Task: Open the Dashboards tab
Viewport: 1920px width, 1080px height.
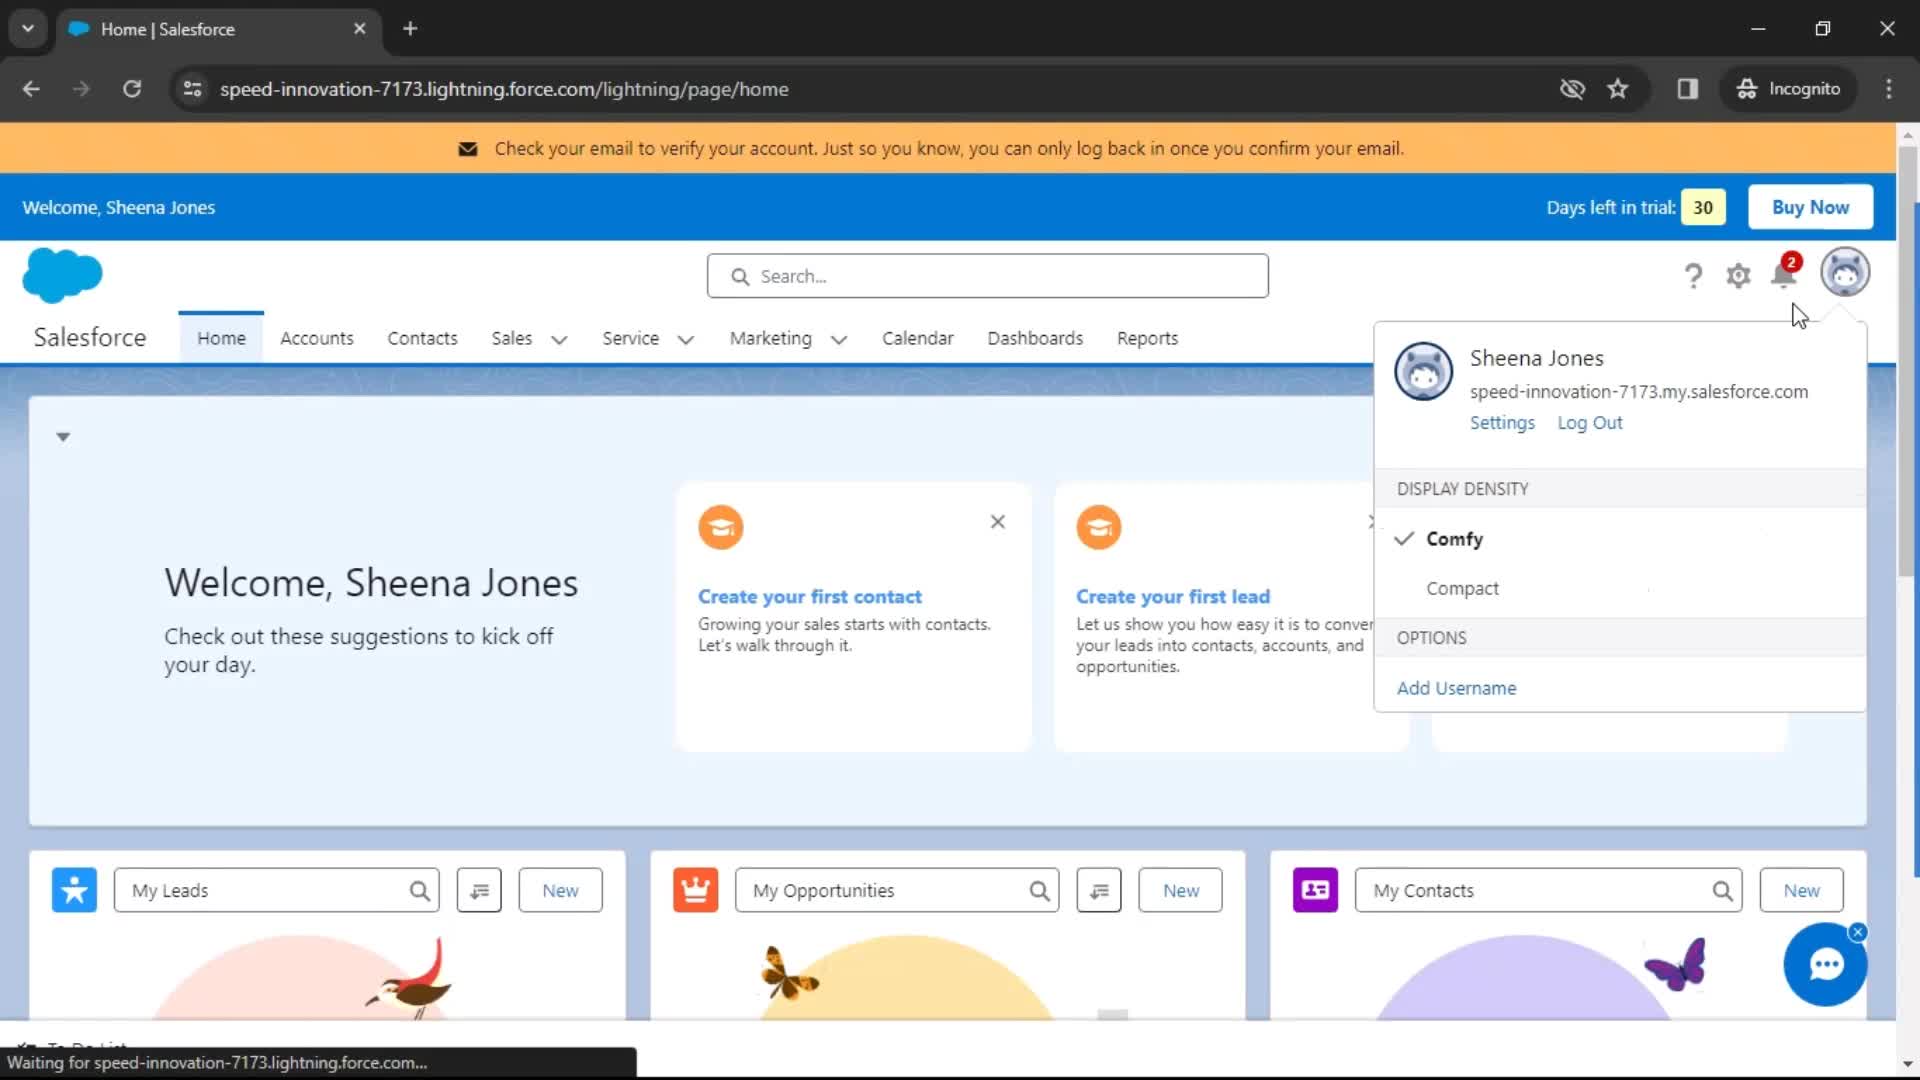Action: pos(1035,338)
